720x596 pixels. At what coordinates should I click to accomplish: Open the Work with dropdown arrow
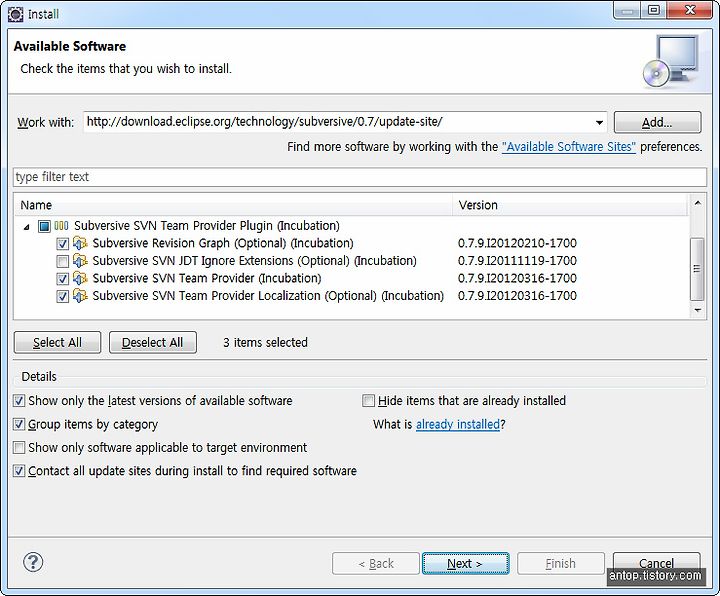[x=599, y=123]
